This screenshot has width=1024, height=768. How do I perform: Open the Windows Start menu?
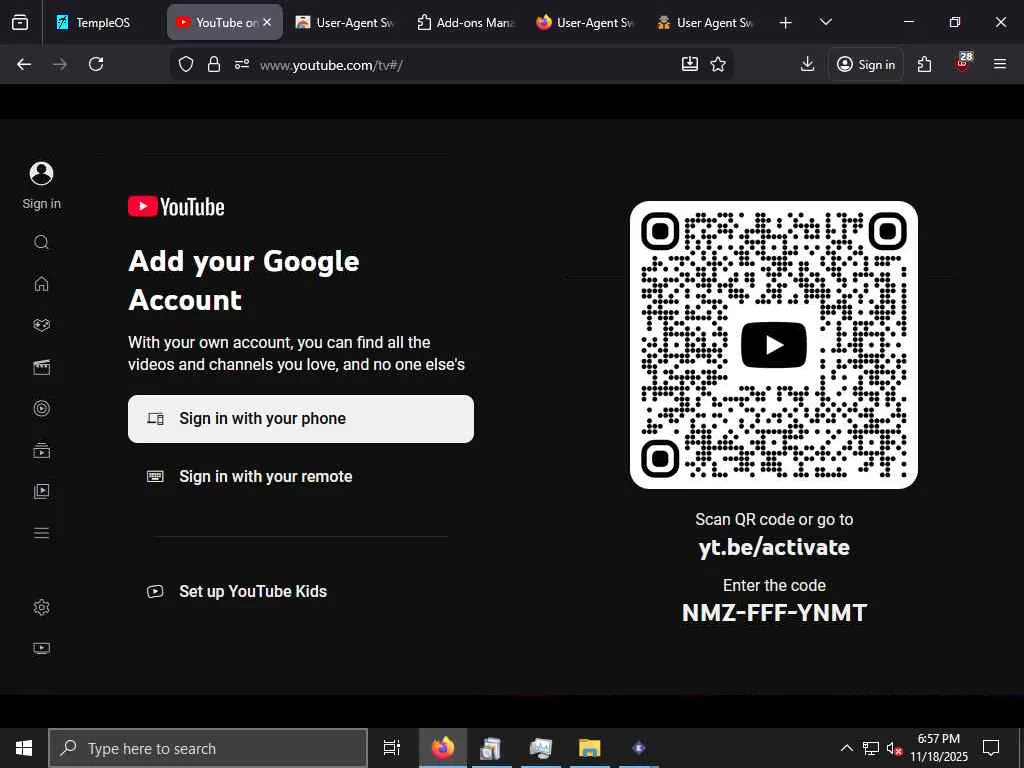24,748
